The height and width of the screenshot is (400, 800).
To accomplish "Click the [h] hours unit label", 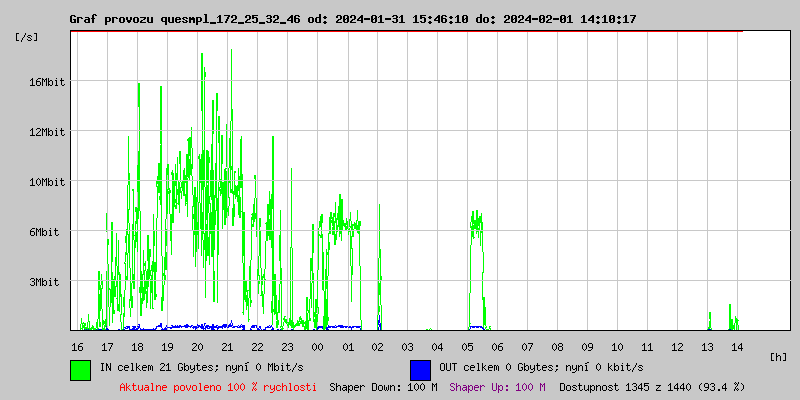I will [778, 356].
